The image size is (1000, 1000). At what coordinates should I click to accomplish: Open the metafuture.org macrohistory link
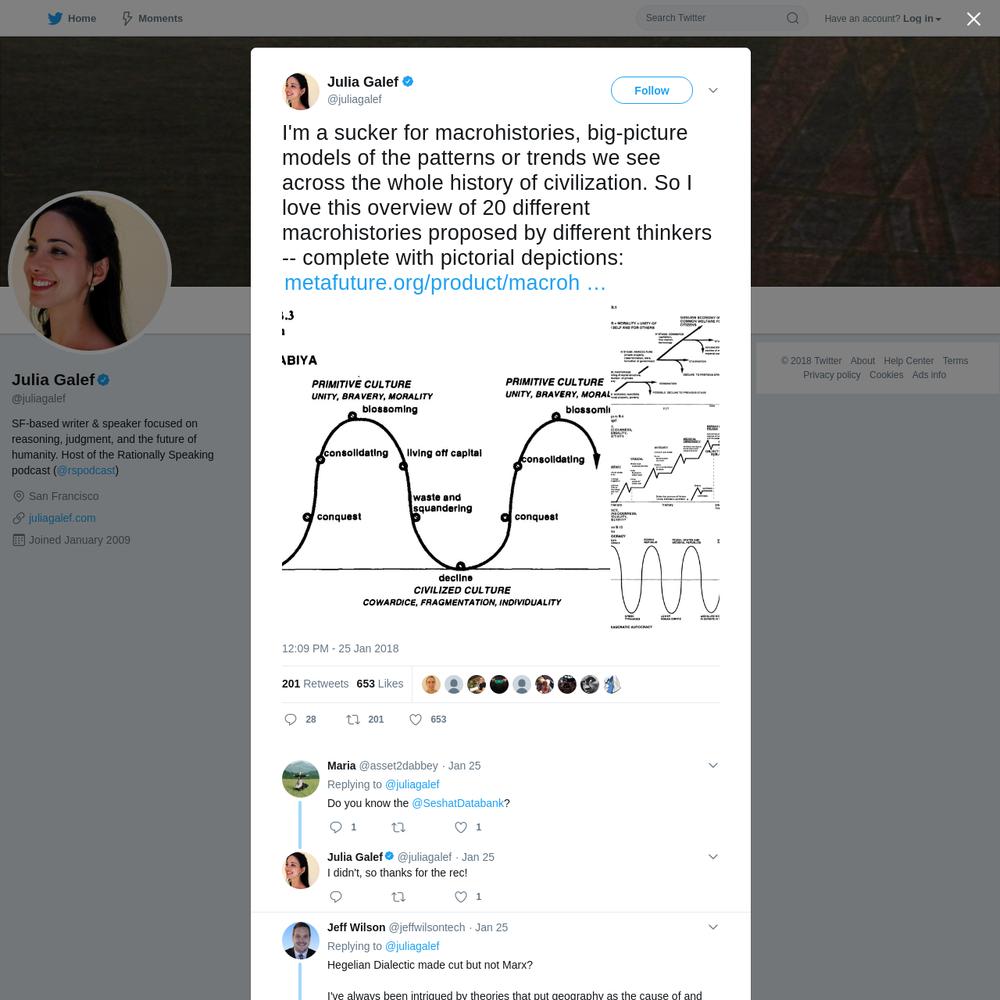click(445, 283)
